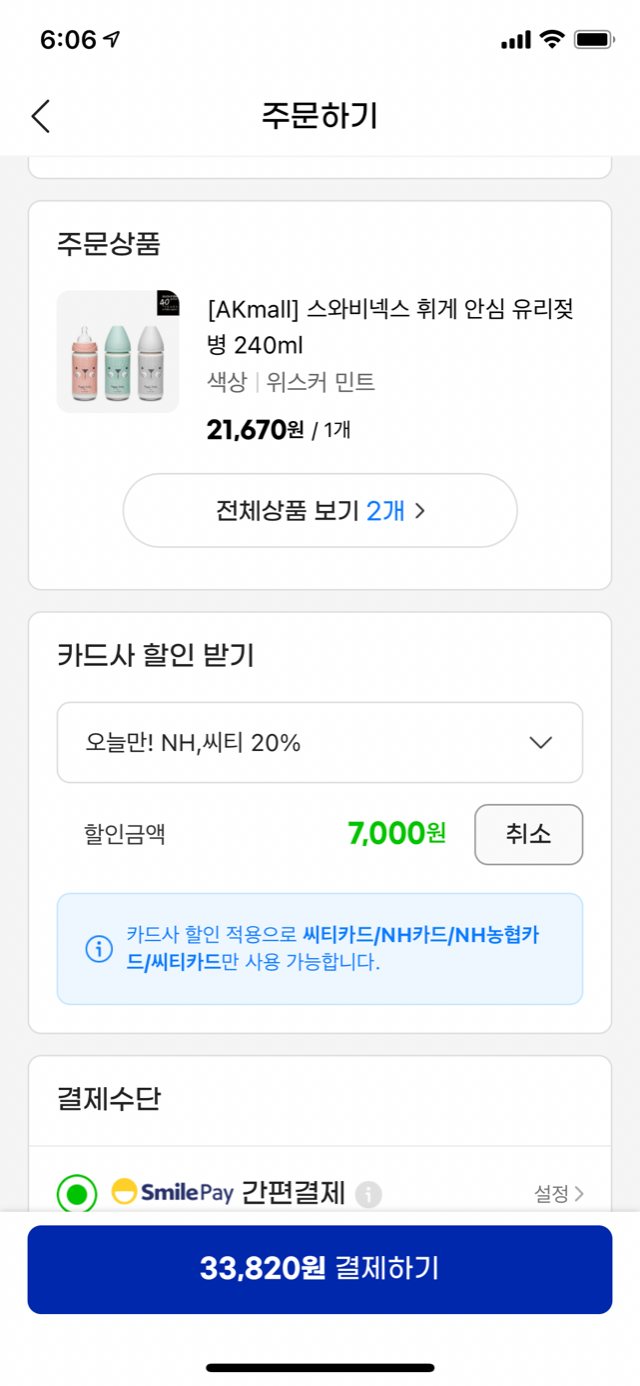Tap the 주문하기 page title

(320, 116)
